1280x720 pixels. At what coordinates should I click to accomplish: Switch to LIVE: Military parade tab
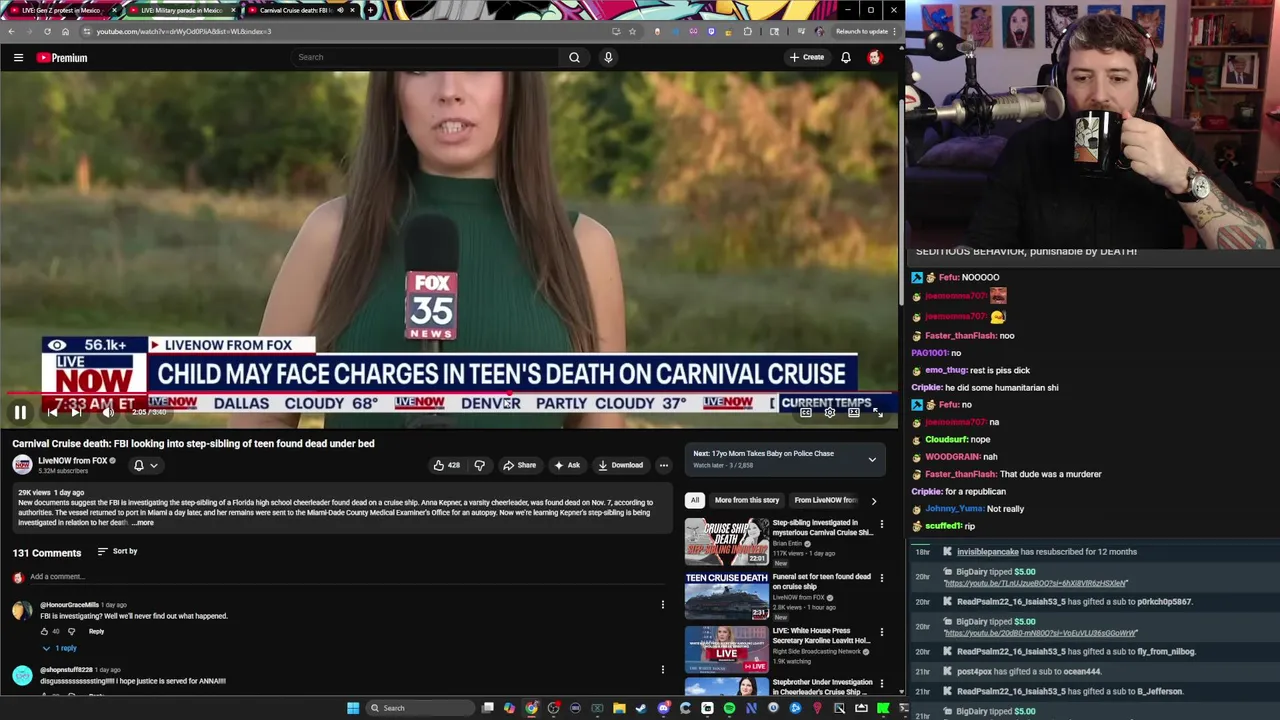181,10
